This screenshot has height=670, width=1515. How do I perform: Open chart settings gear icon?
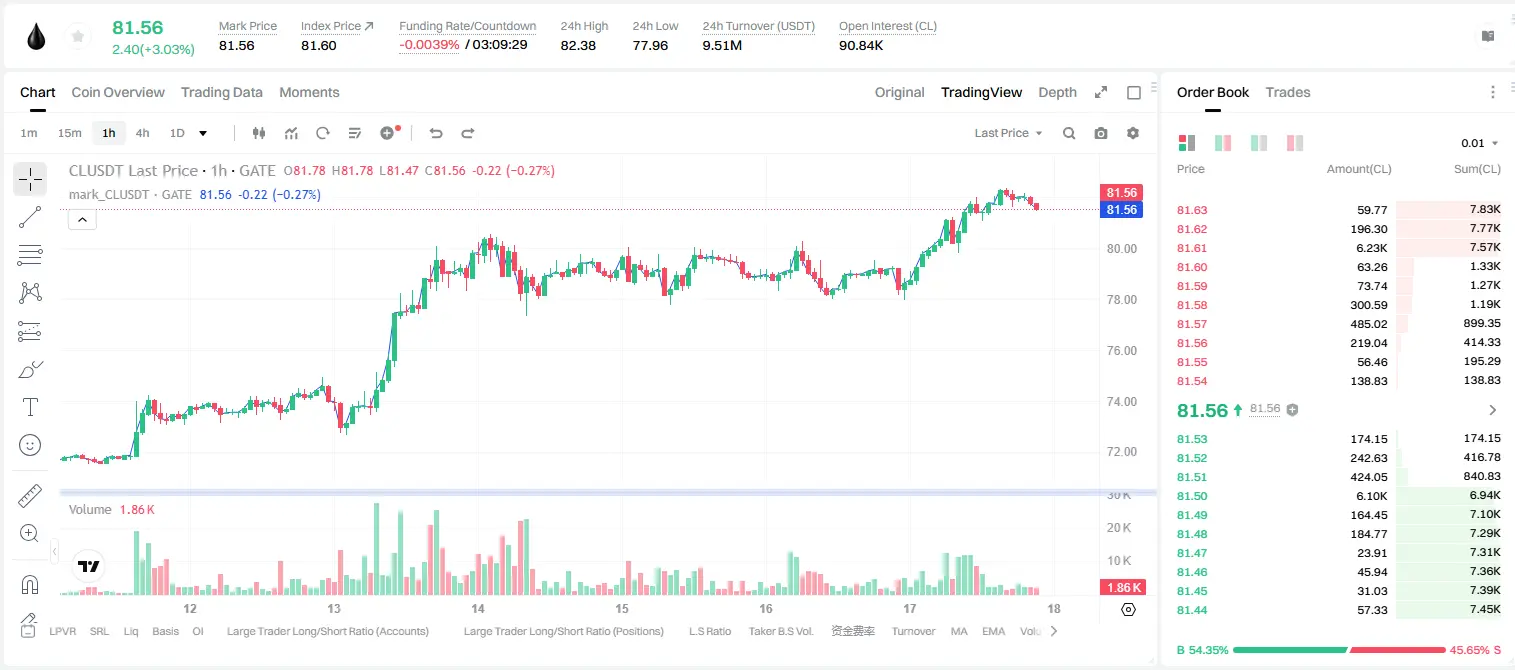tap(1133, 133)
